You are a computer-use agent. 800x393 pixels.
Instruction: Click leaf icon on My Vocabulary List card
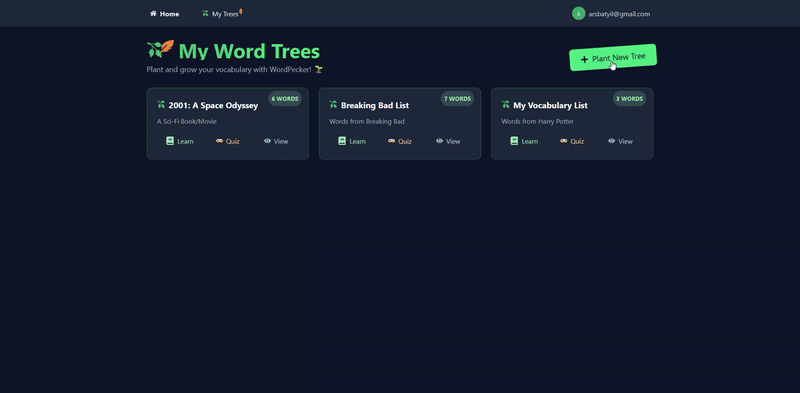click(x=506, y=105)
